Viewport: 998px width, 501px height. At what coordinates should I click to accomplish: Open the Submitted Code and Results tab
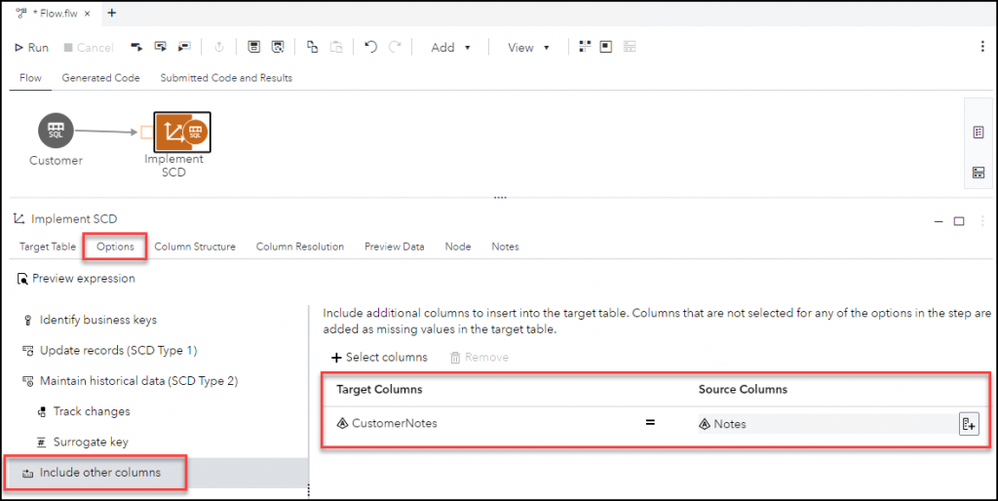click(x=226, y=77)
